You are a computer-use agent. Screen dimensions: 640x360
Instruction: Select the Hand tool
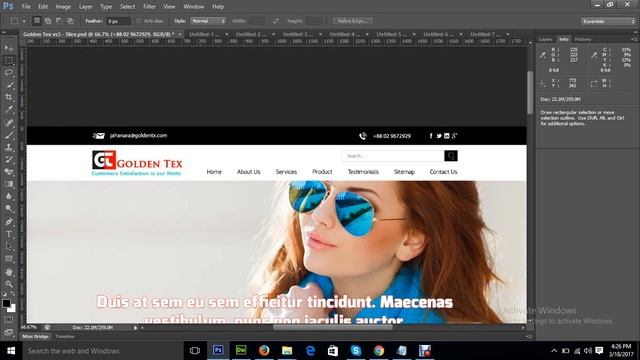(9, 272)
